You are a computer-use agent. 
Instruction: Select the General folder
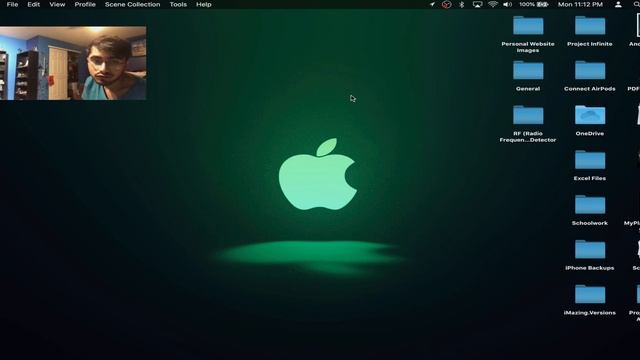(528, 76)
